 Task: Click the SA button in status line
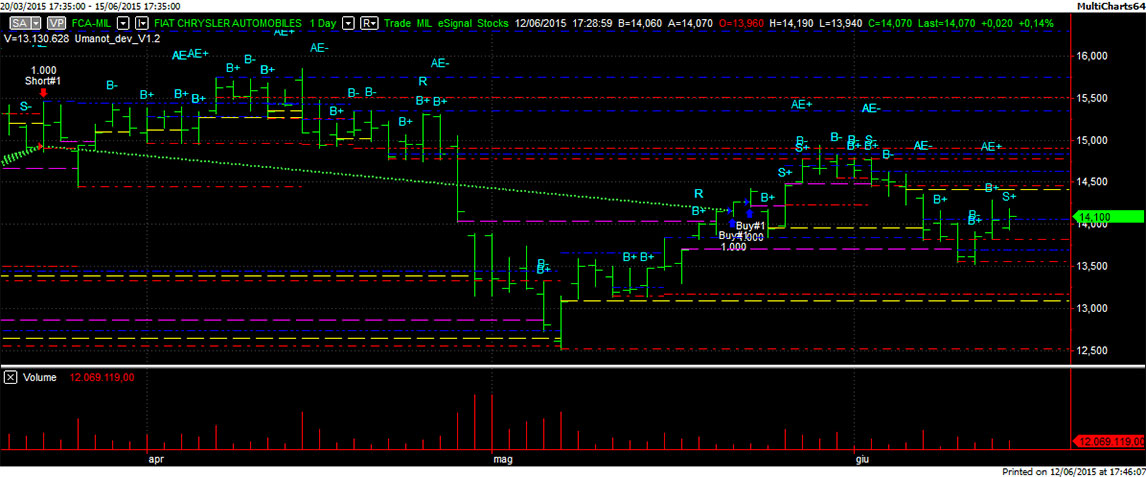point(17,21)
